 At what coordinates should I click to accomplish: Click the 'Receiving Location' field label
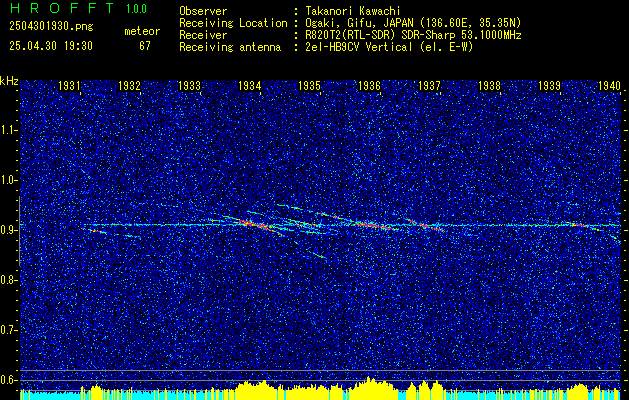click(x=233, y=23)
